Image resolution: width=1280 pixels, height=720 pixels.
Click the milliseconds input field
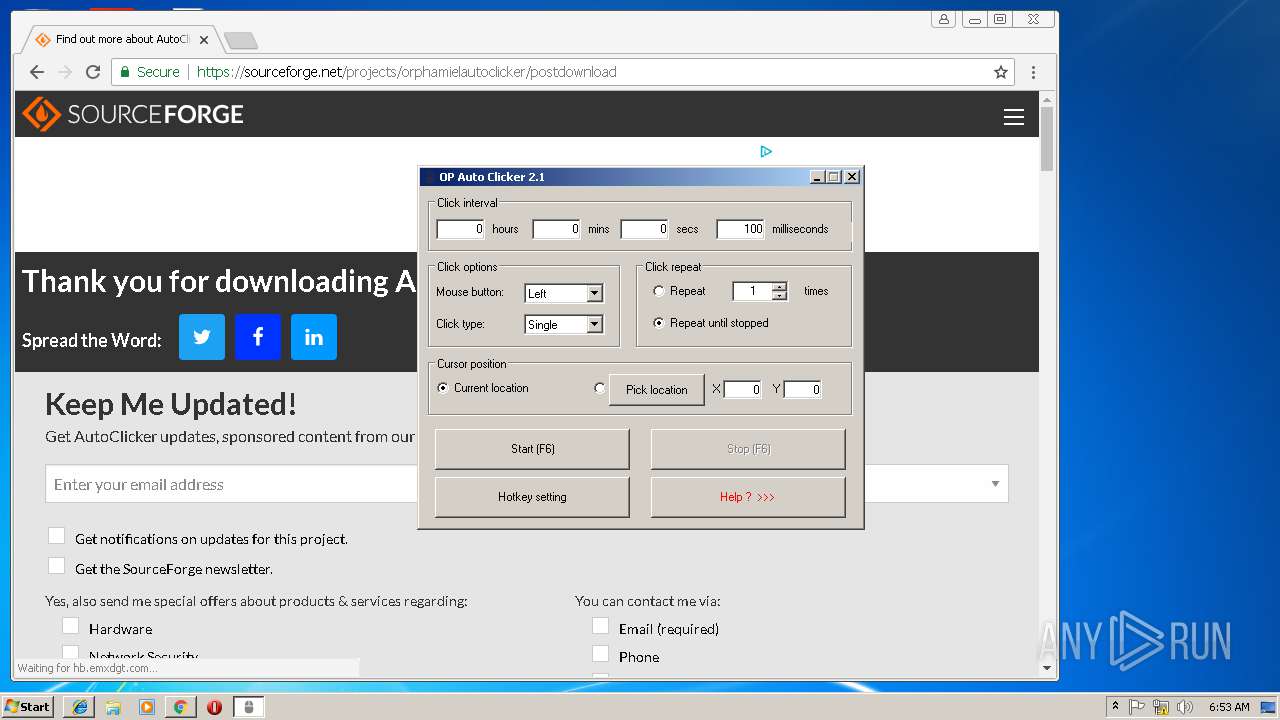click(x=740, y=229)
